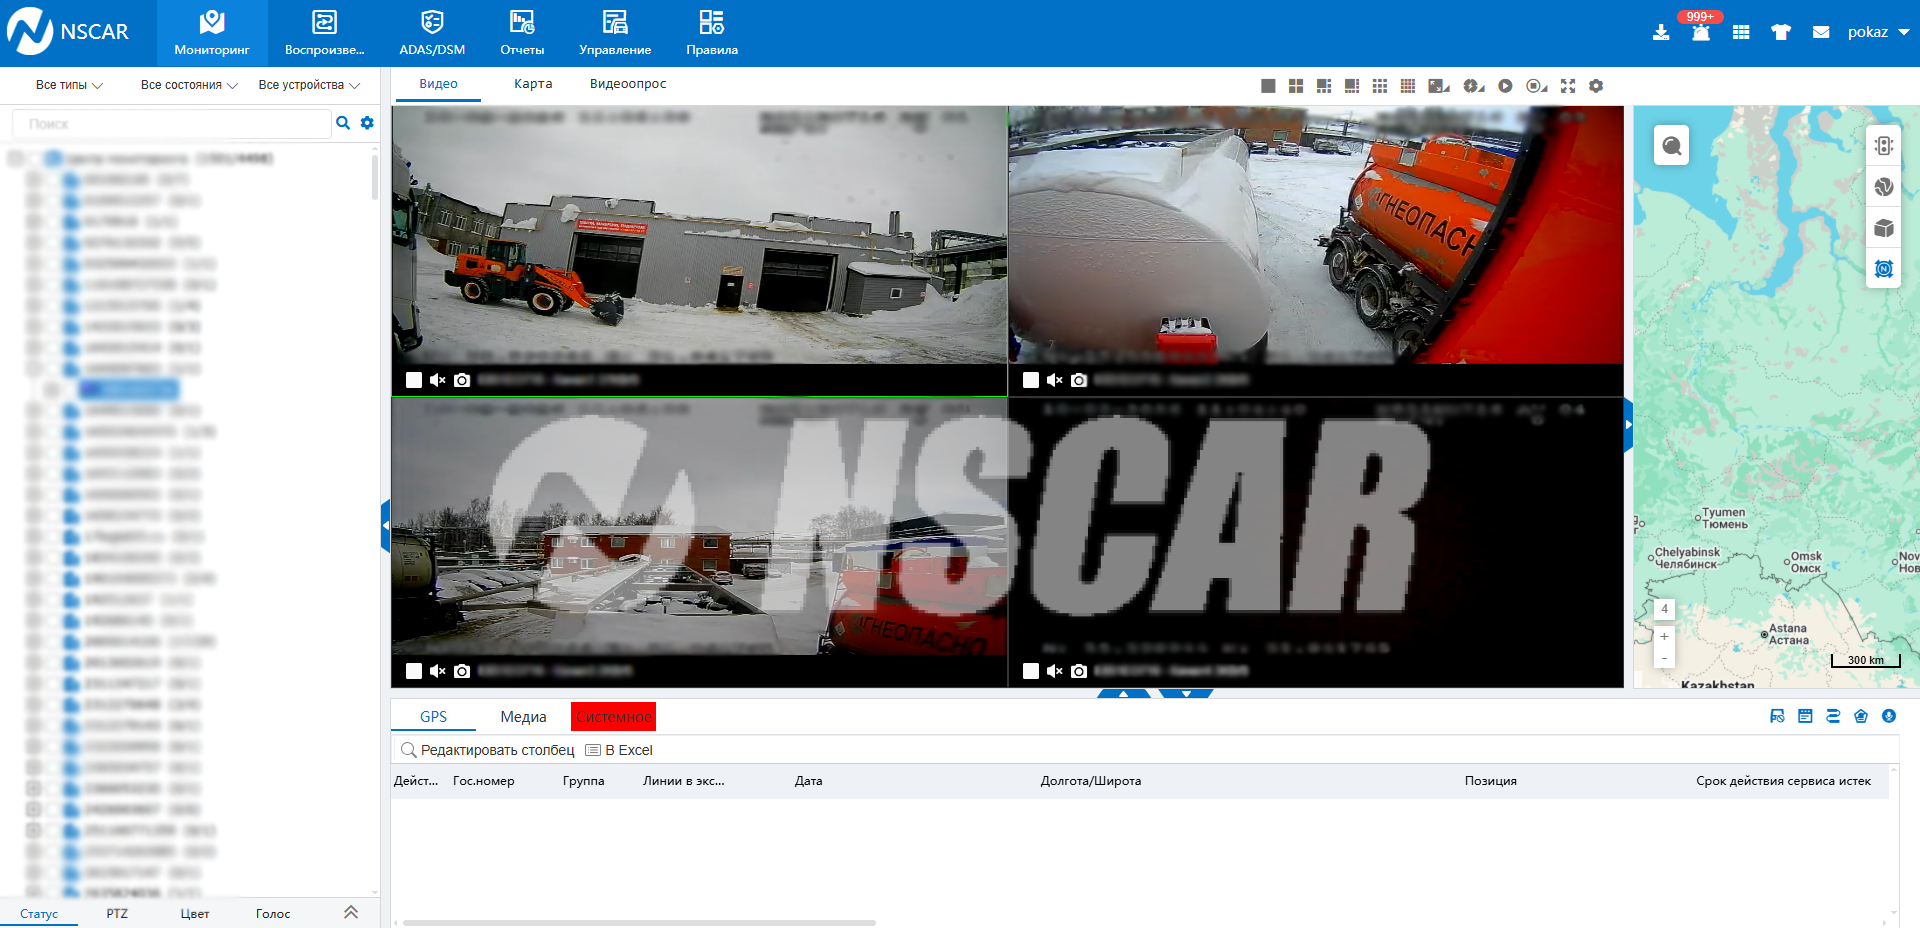Toggle mute on the white tanker video

click(1055, 380)
